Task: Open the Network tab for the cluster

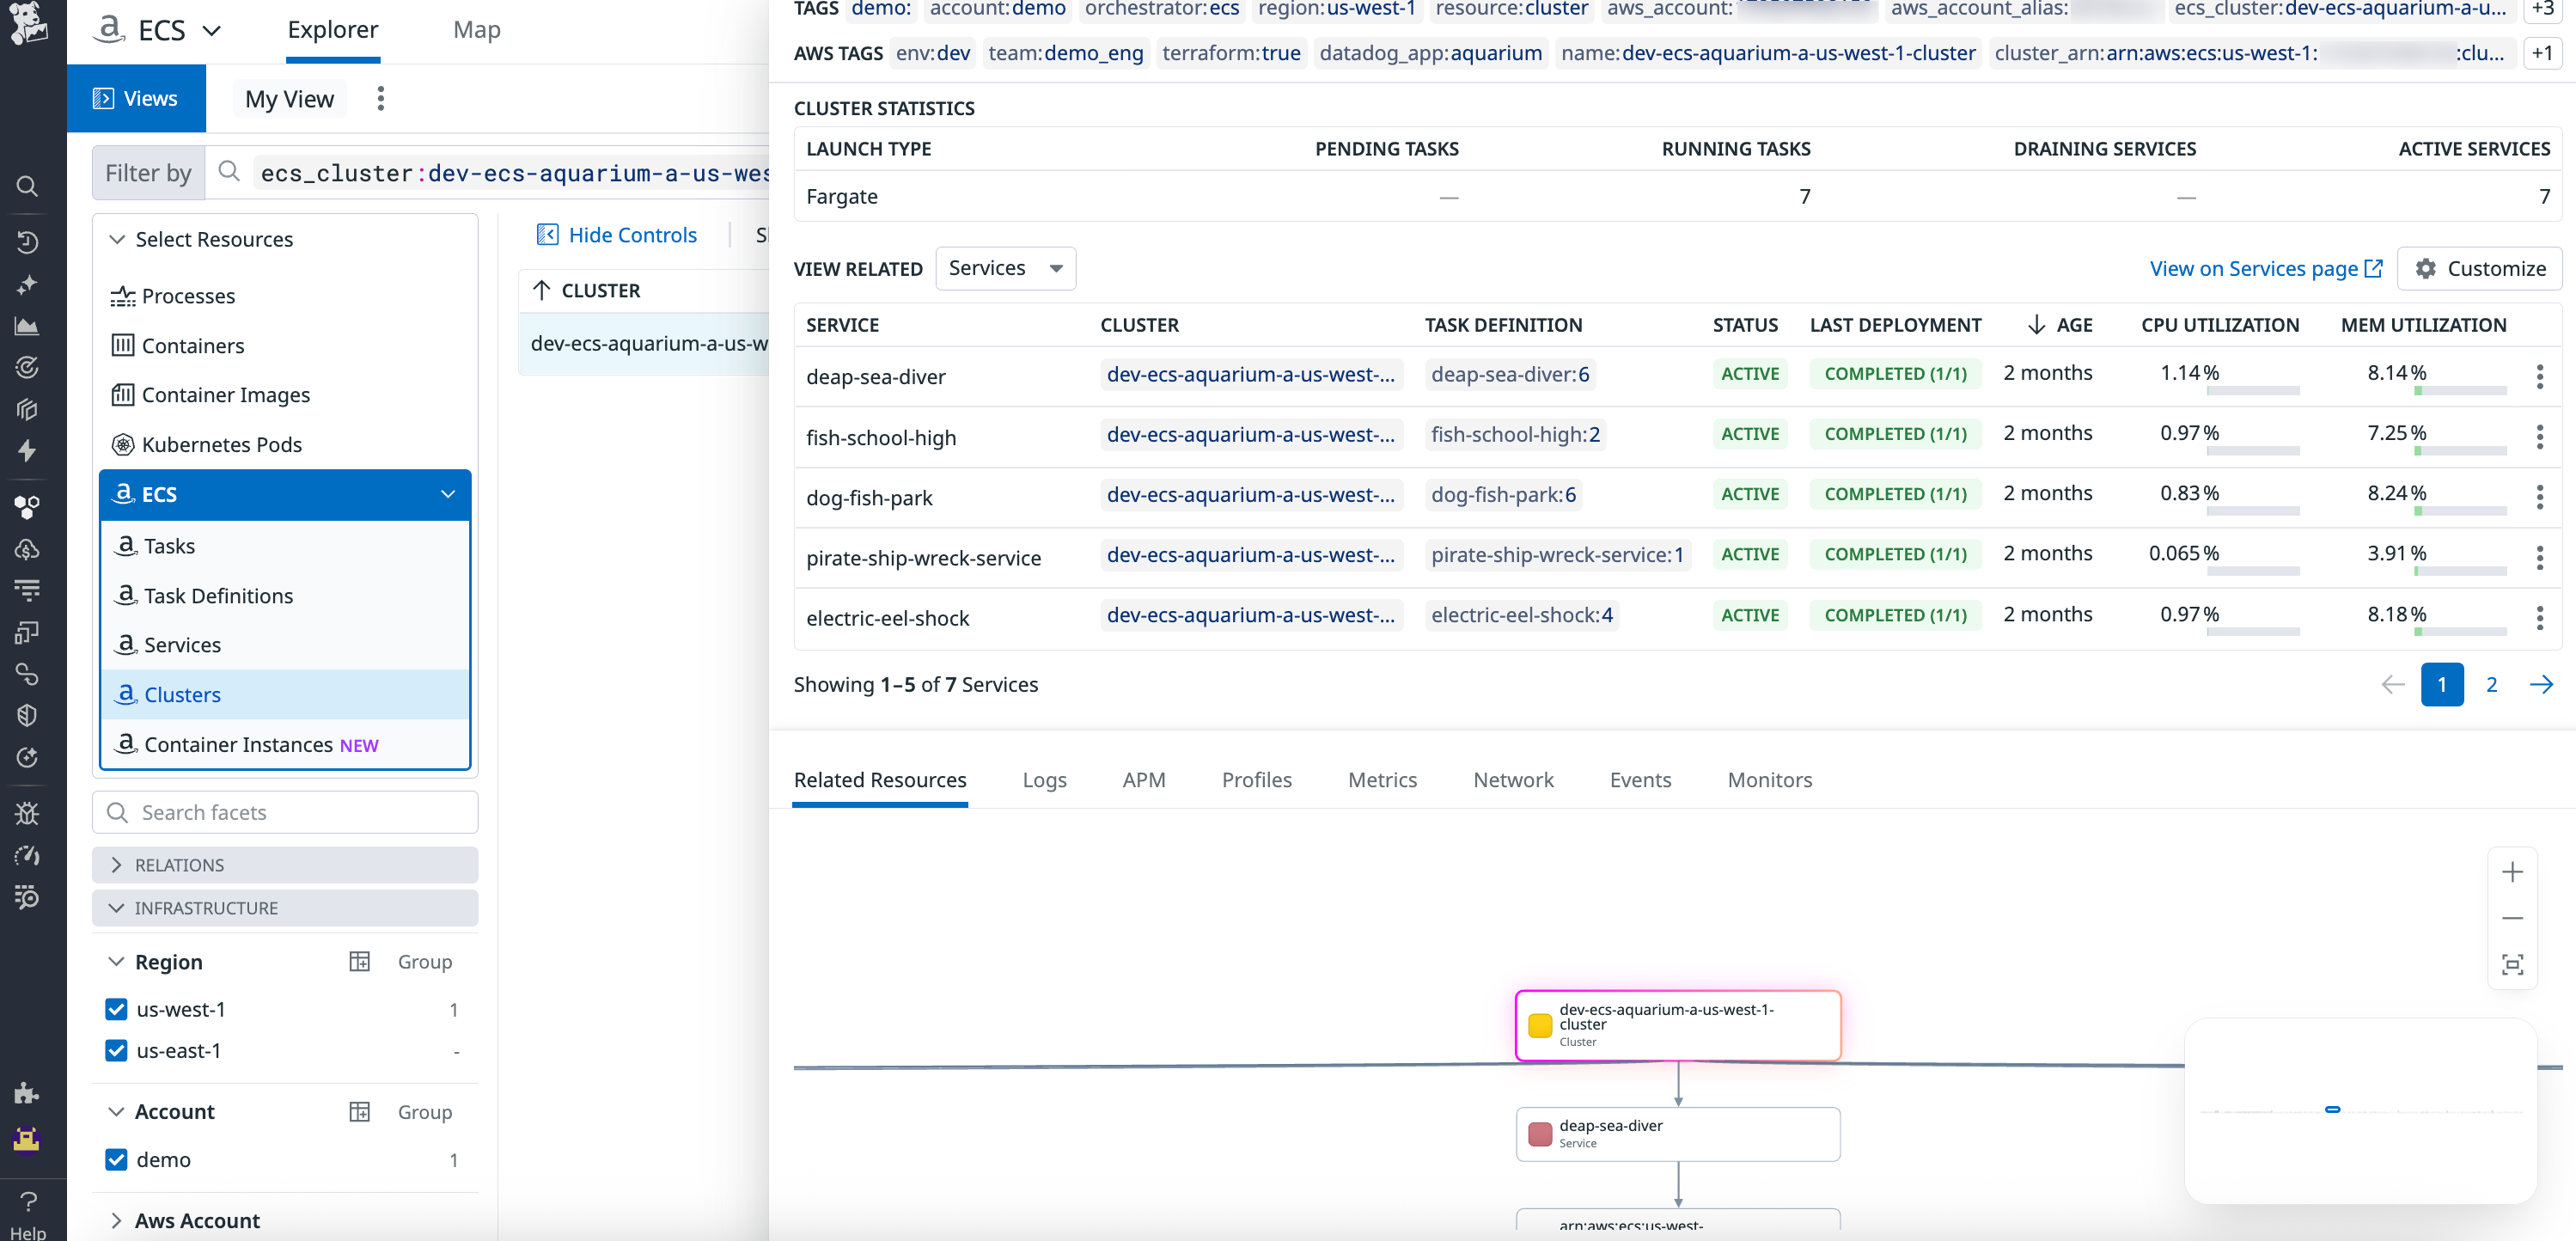Action: tap(1513, 780)
